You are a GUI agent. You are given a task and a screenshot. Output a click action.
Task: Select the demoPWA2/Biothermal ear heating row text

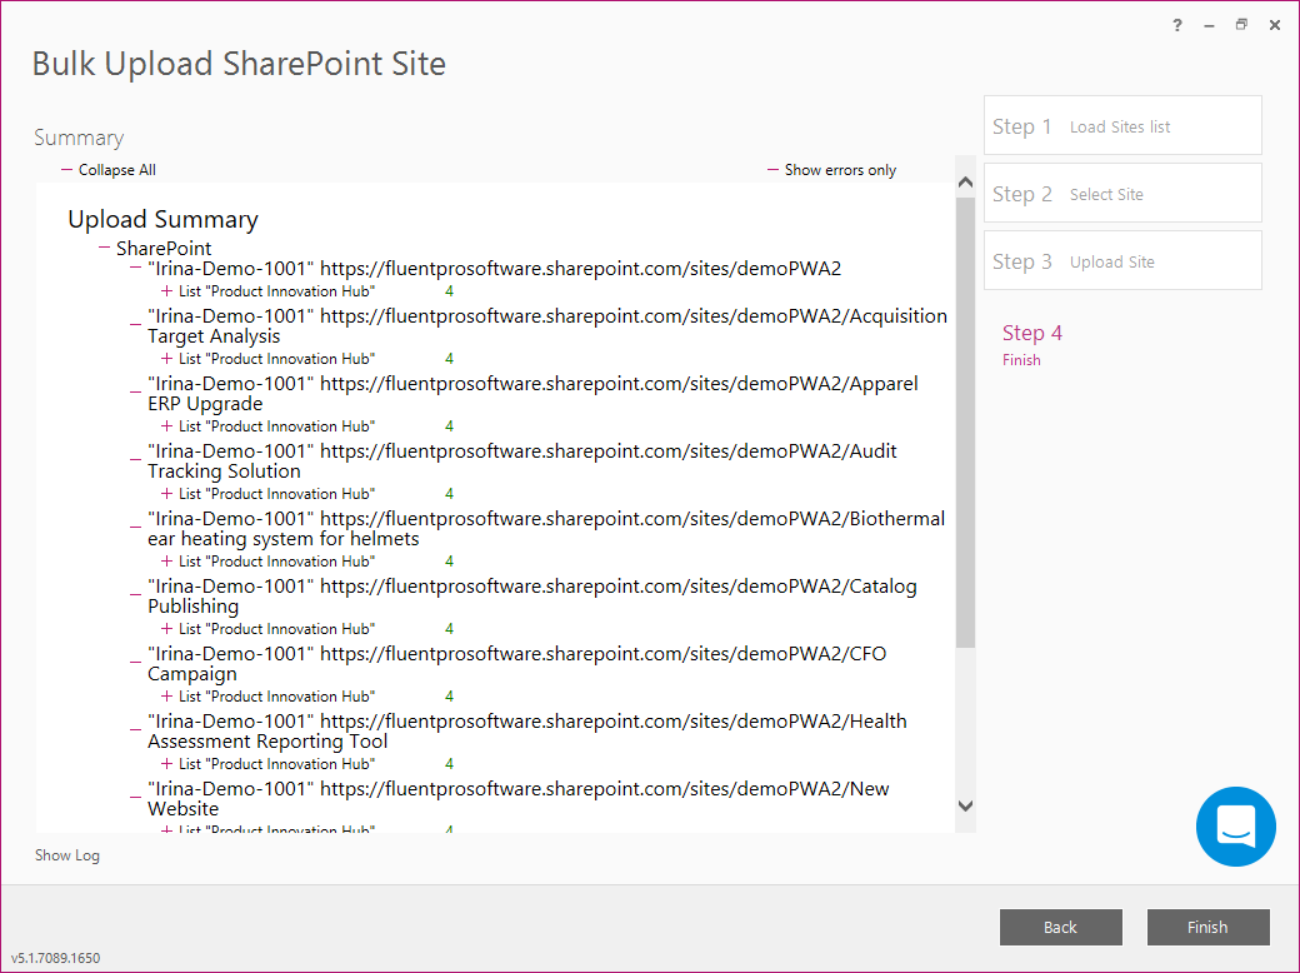point(546,528)
